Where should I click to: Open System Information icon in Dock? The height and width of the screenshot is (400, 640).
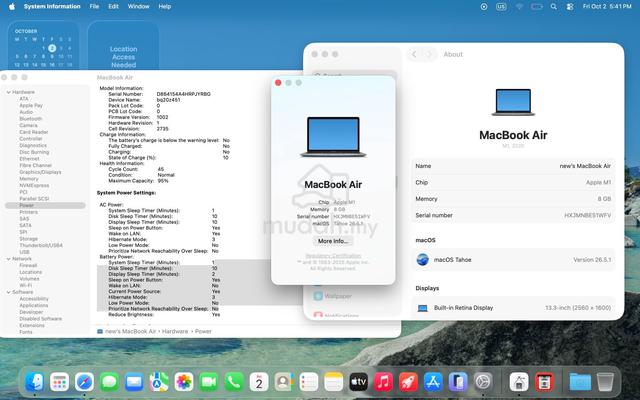519,382
